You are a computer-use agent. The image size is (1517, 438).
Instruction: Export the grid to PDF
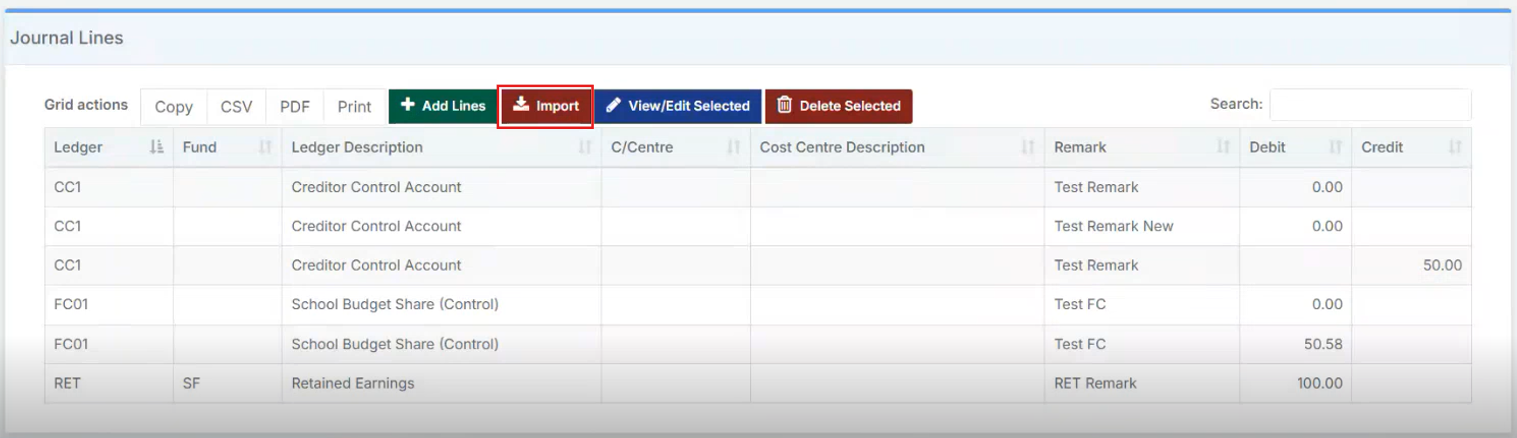coord(295,107)
